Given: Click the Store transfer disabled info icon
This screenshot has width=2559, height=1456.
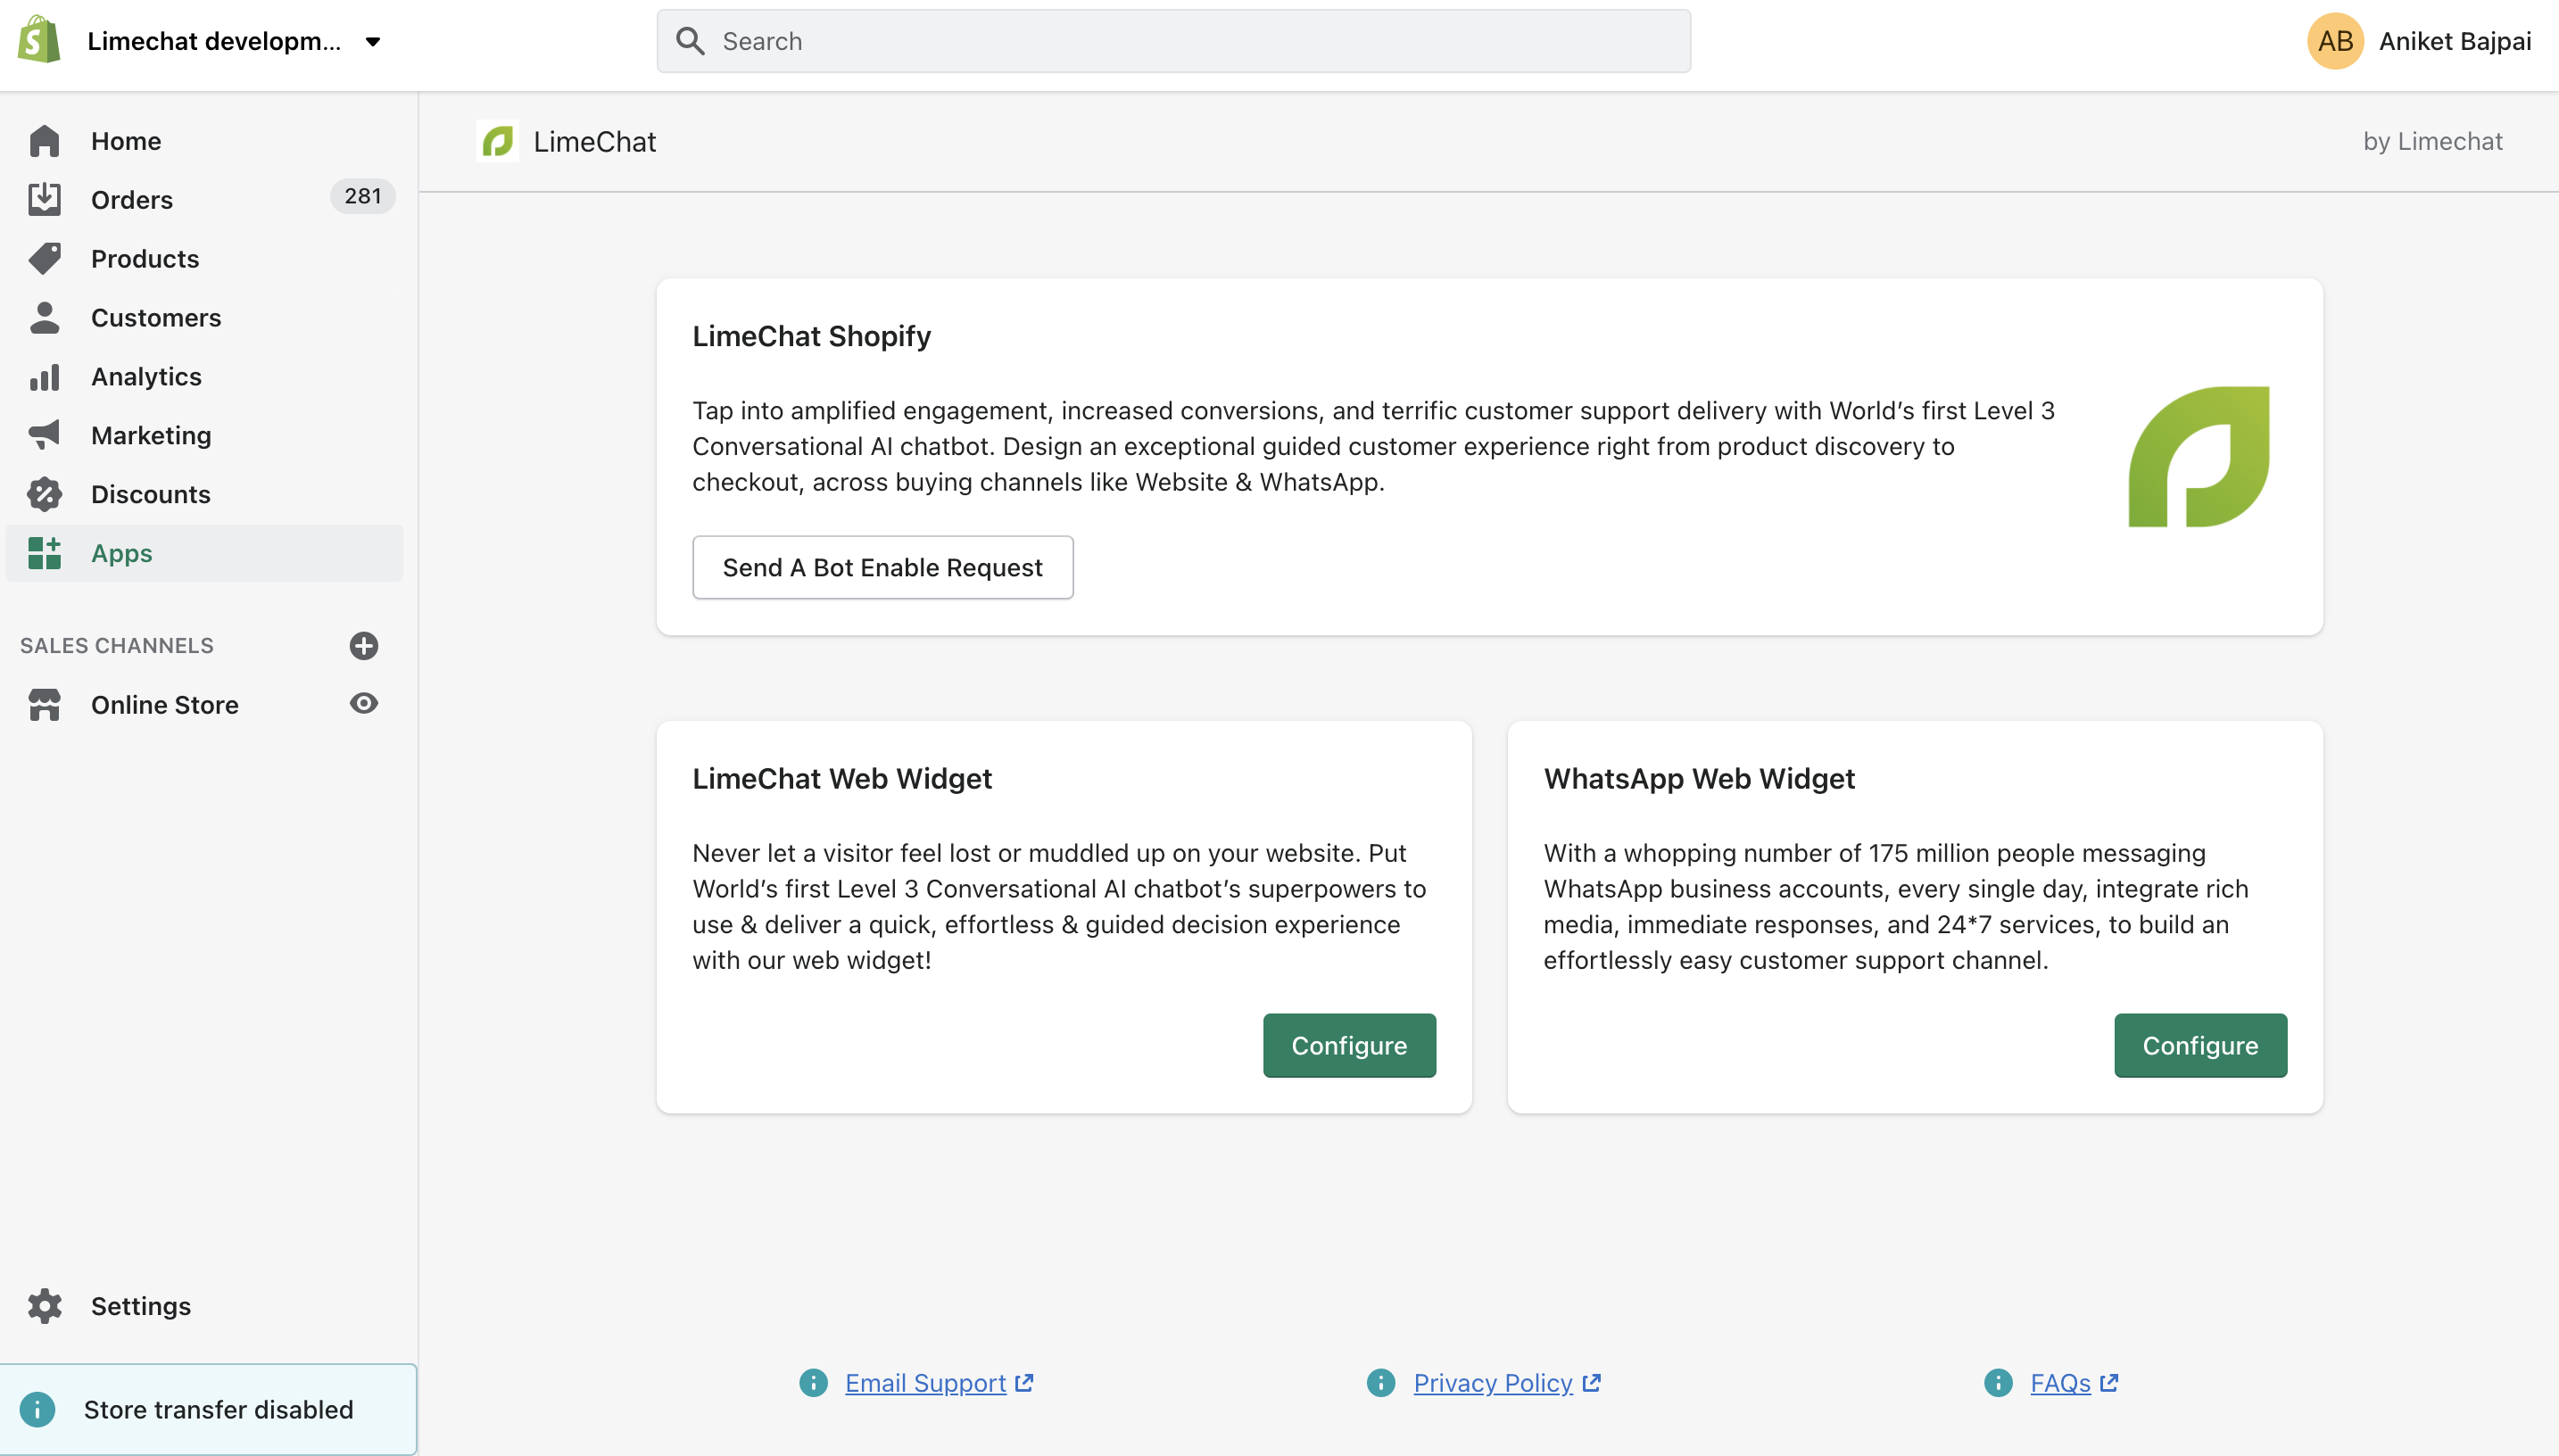Looking at the screenshot, I should pos(38,1409).
